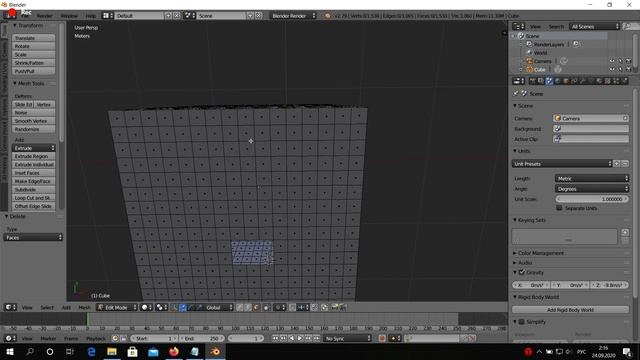The height and width of the screenshot is (360, 640).
Task: Open the Mesh menu in 3D view header
Action: [84, 307]
